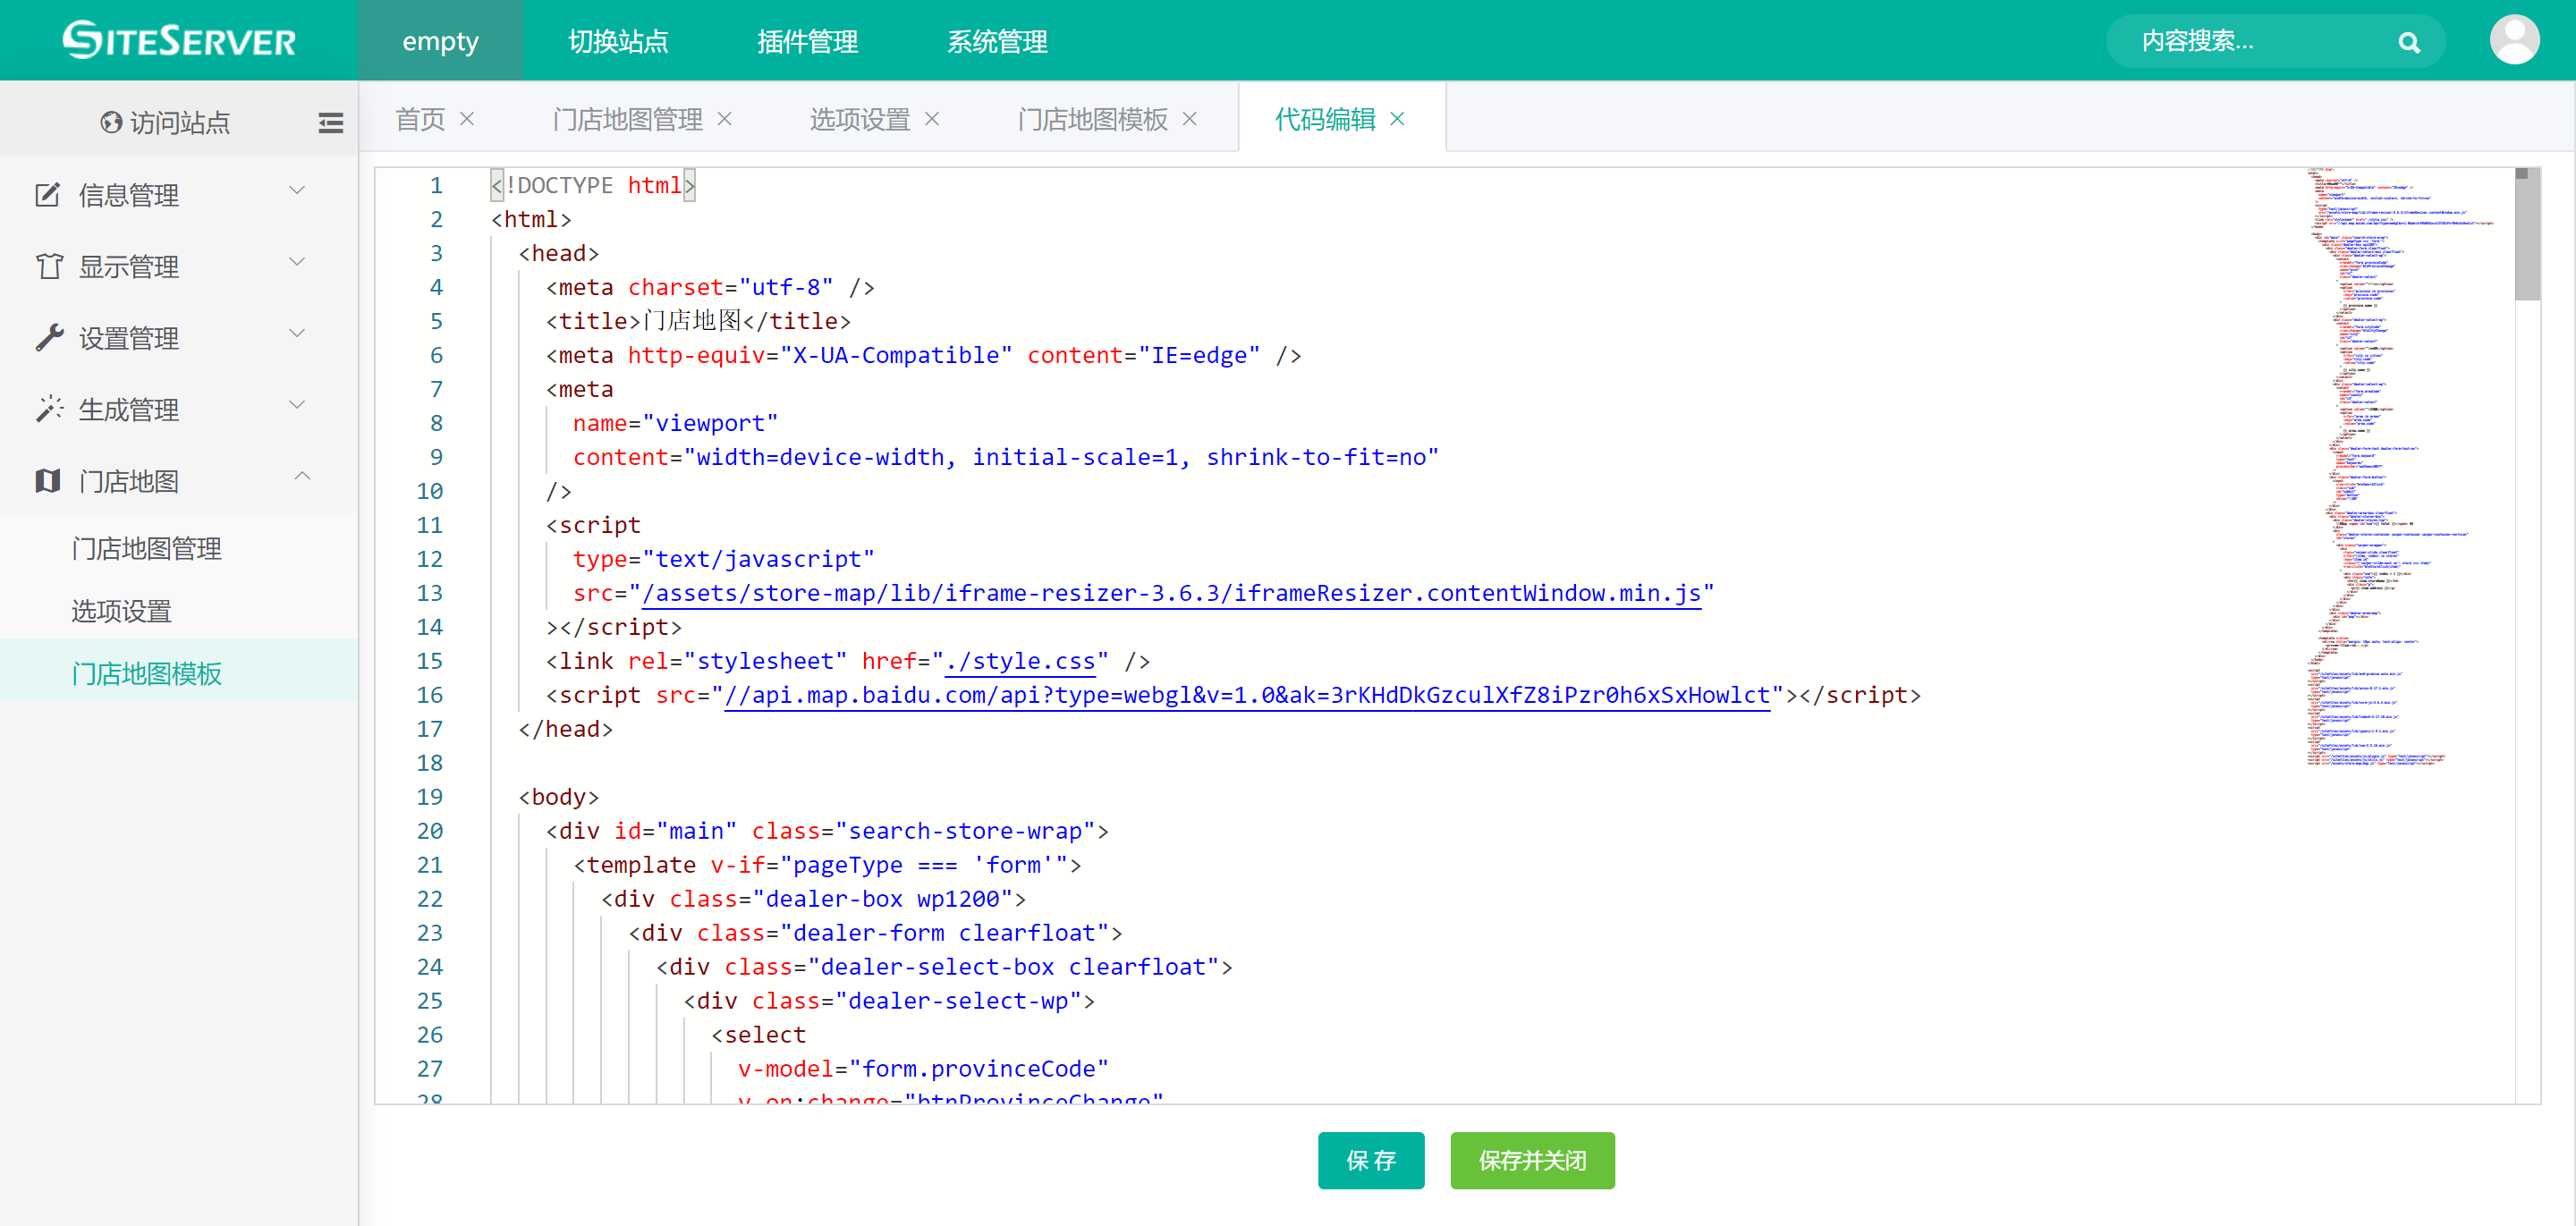Close the 门店地图管理 tab
Screen dimensions: 2576x1226
click(x=725, y=119)
